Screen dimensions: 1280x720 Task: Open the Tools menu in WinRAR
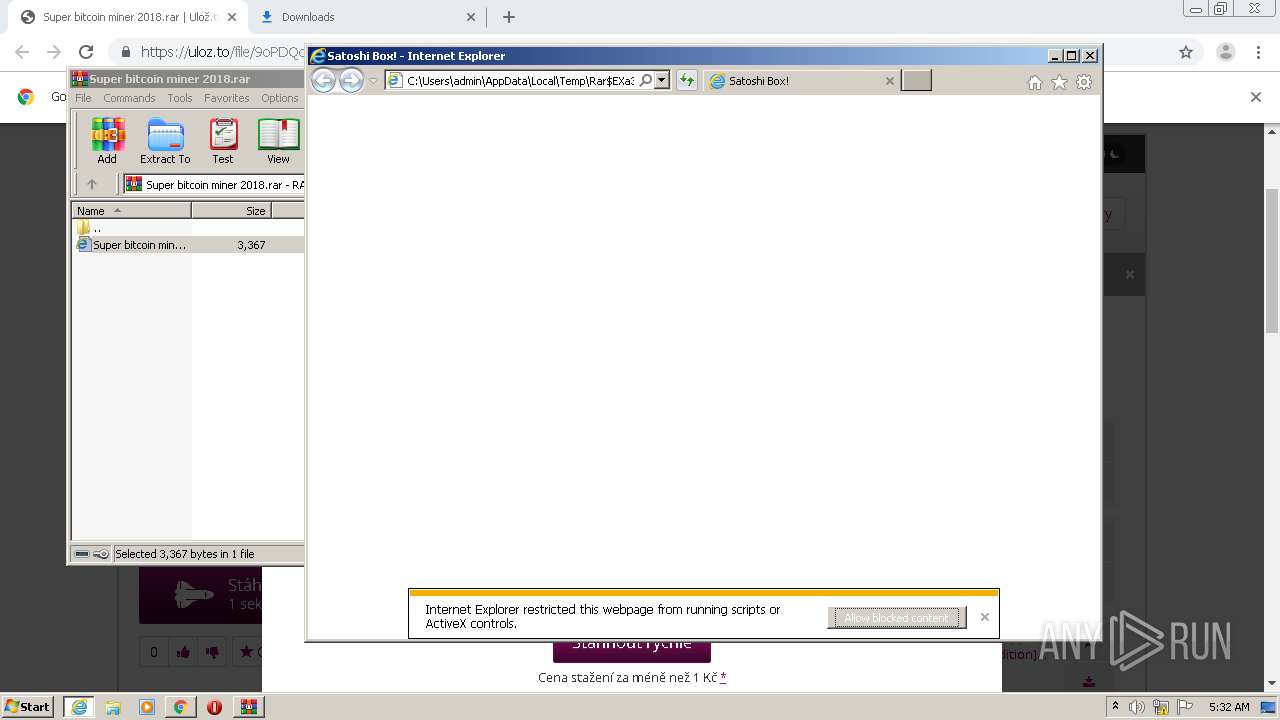point(180,98)
